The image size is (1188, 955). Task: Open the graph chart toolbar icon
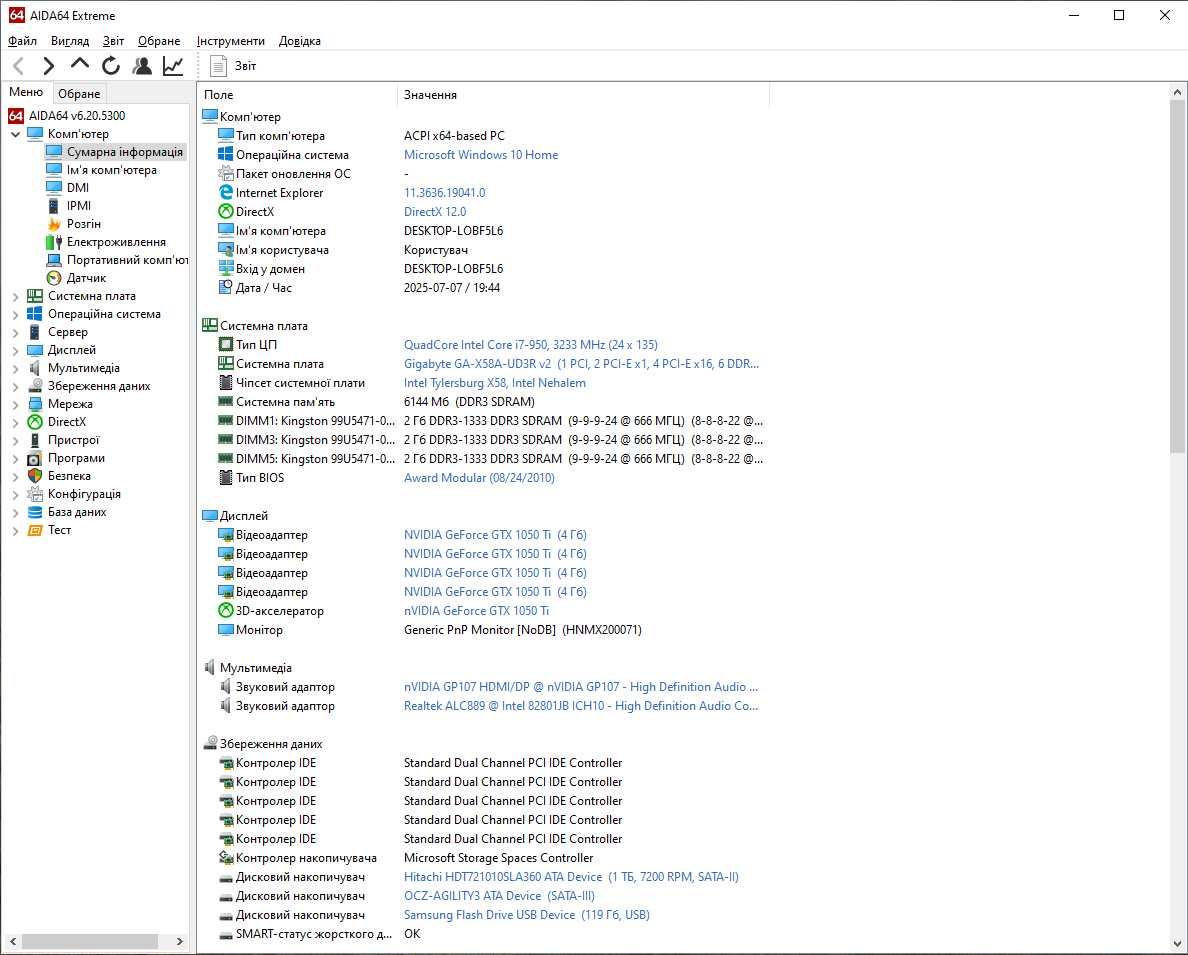(x=173, y=67)
